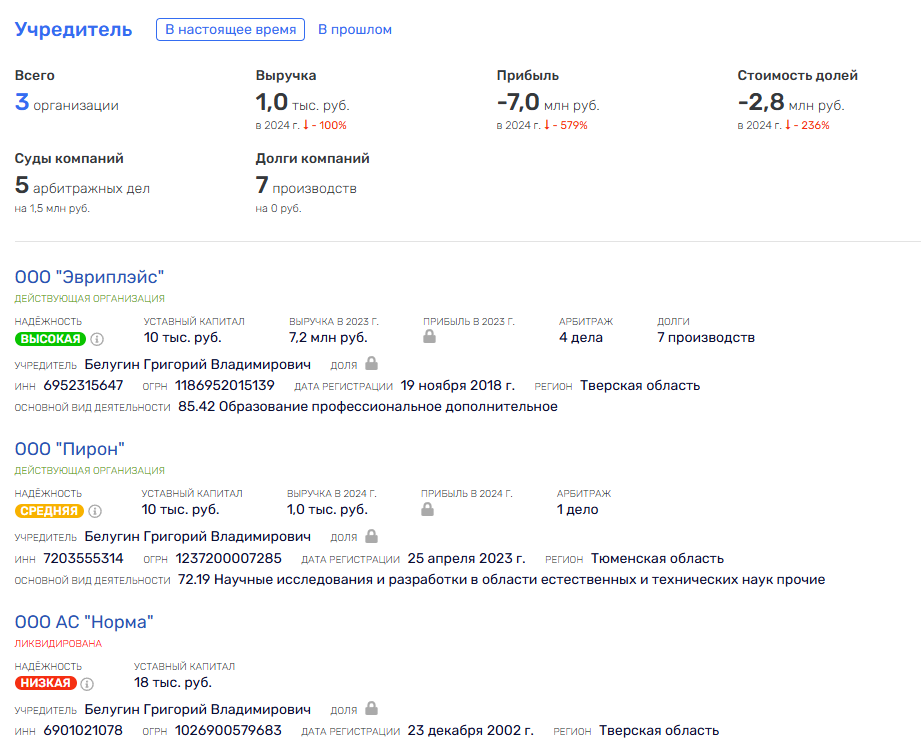Click the НИЗКАЯ reliability badge
Image resolution: width=921 pixels, height=743 pixels.
[x=45, y=683]
